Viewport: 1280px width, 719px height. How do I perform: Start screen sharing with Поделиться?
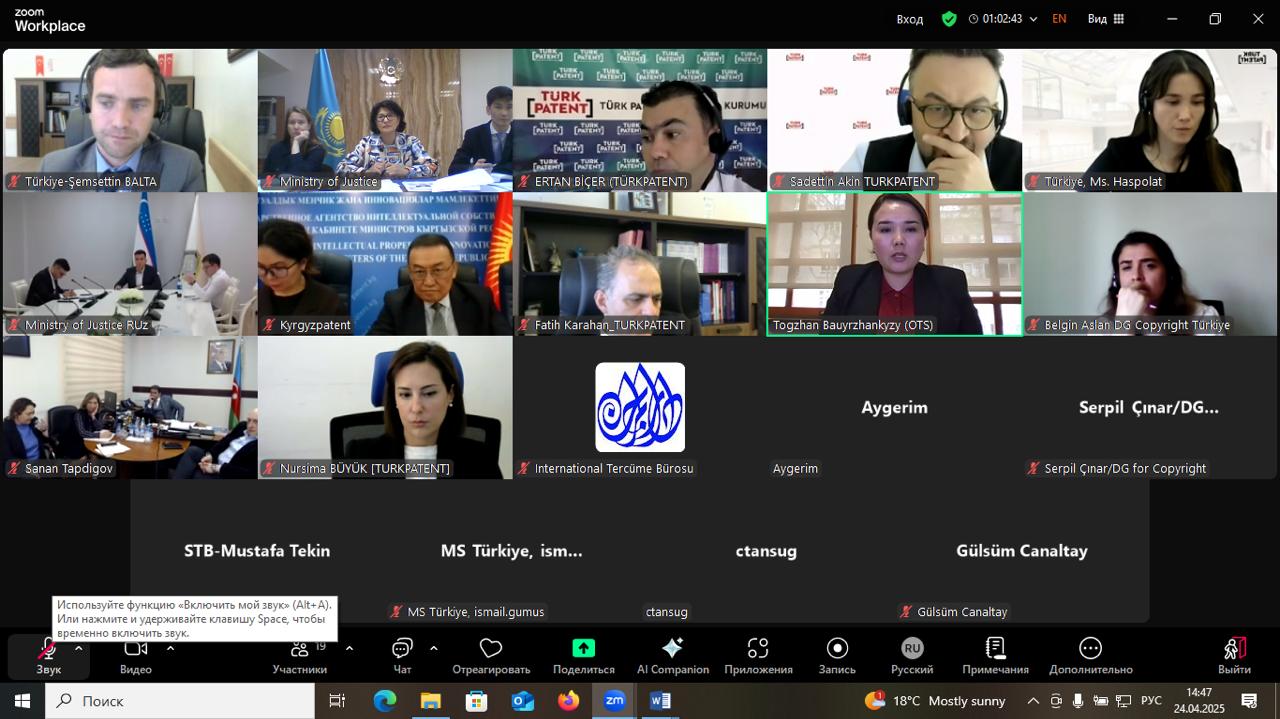[x=583, y=657]
